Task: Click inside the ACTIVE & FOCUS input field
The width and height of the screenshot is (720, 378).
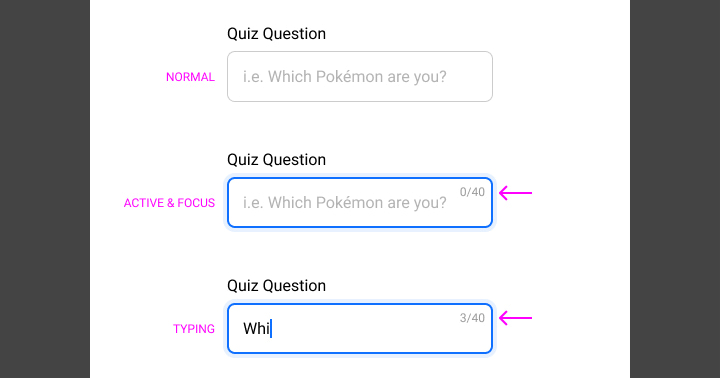Action: 360,203
